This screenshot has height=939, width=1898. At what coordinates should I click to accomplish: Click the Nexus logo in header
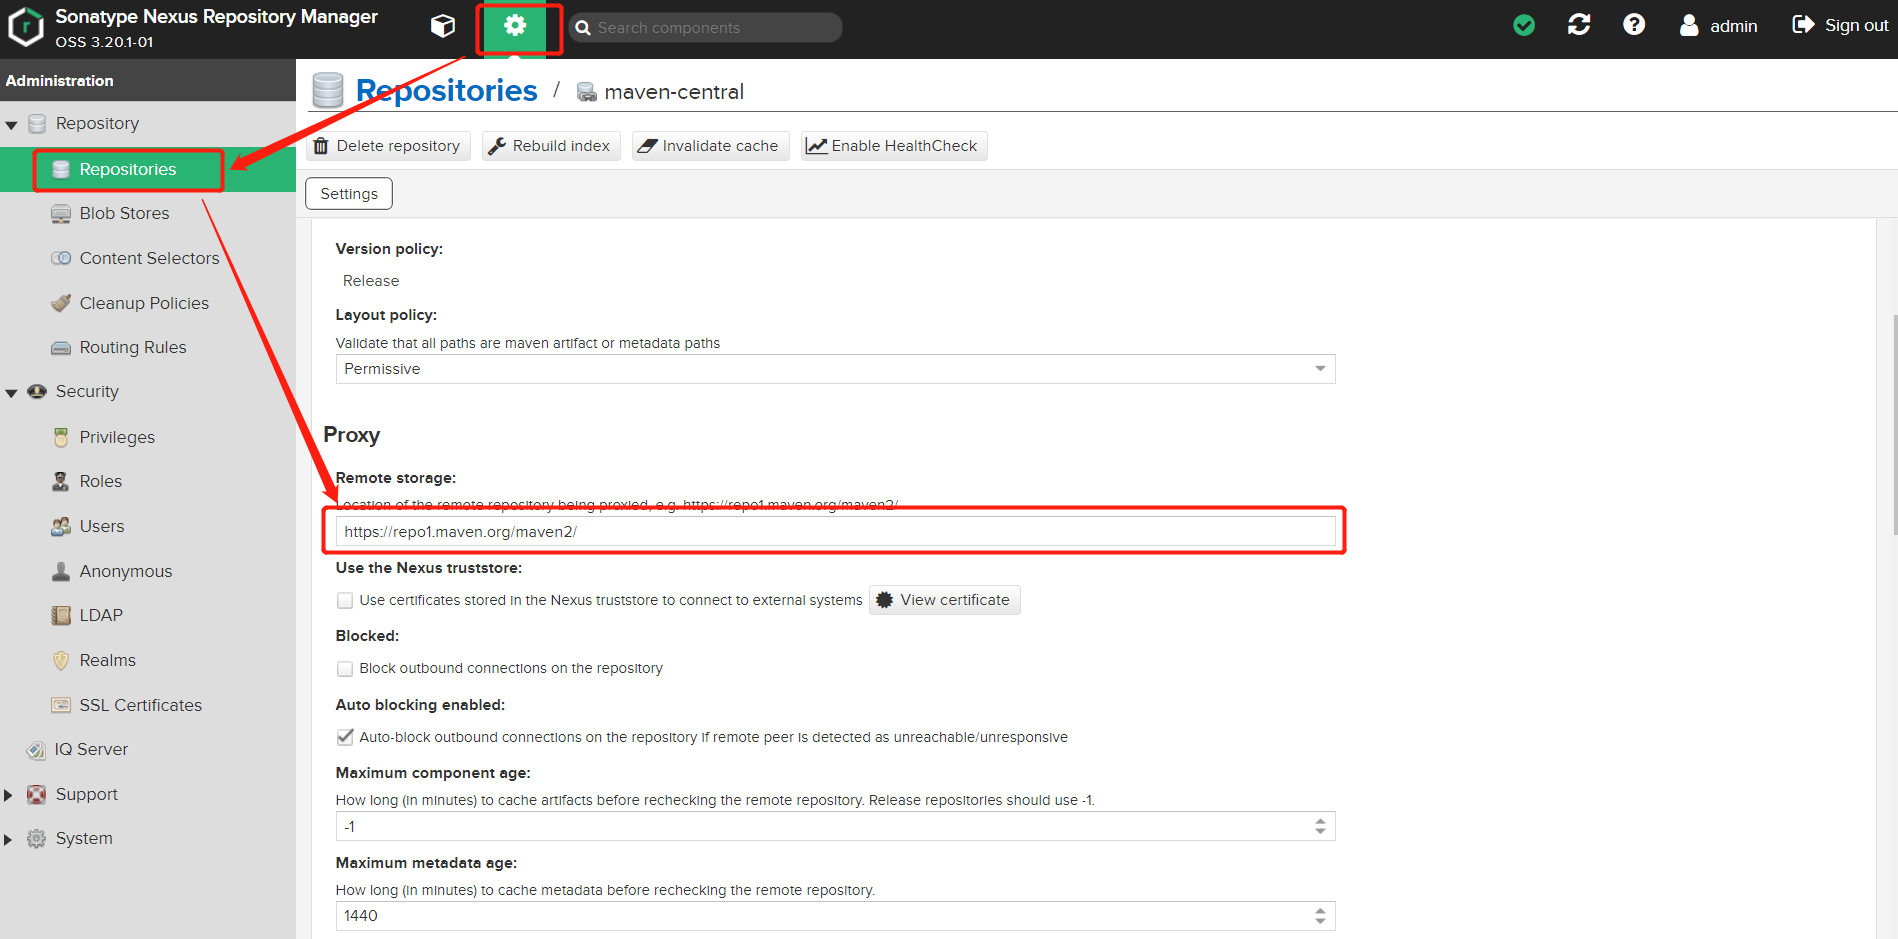(x=25, y=27)
